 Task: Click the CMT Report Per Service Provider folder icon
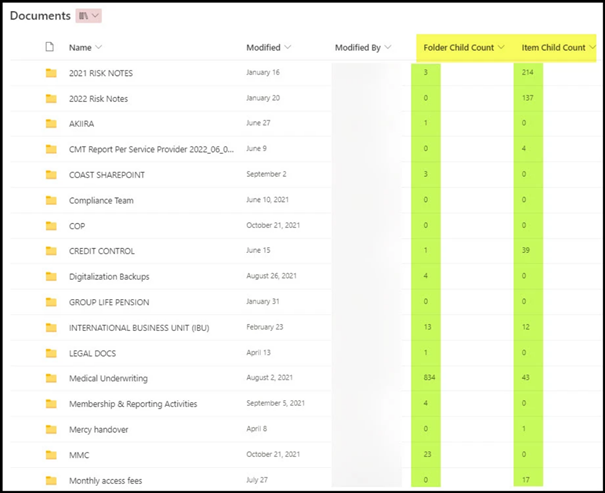pos(51,149)
